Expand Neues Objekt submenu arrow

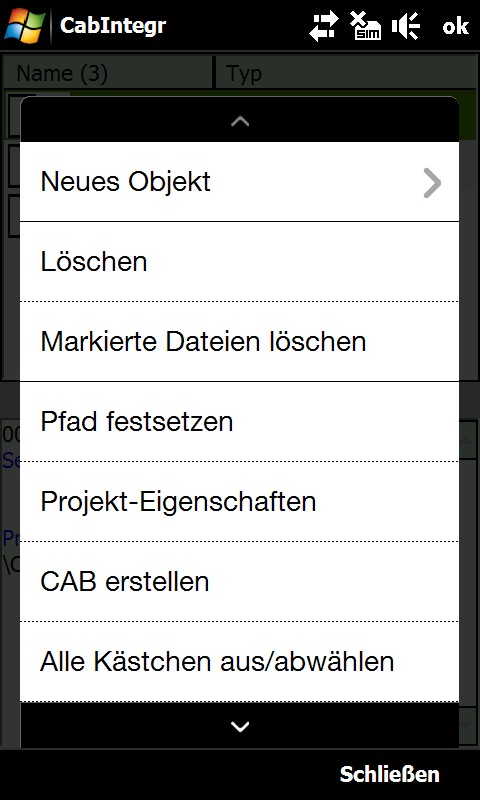point(432,183)
